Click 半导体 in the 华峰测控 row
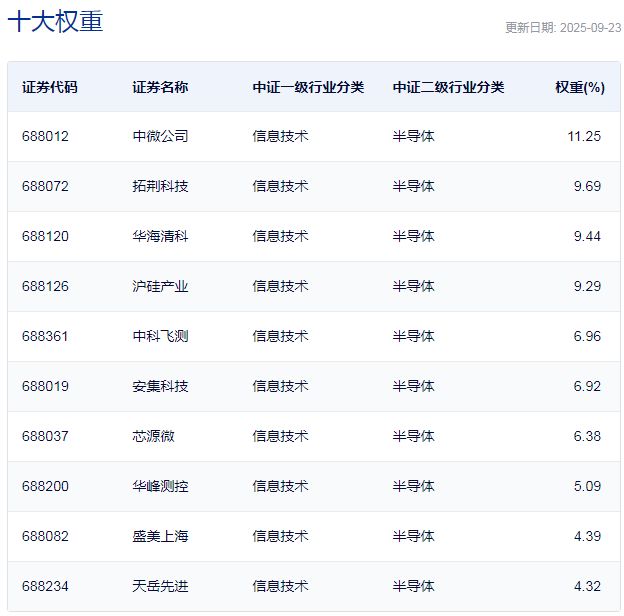Viewport: 624px width, 616px height. tap(413, 486)
